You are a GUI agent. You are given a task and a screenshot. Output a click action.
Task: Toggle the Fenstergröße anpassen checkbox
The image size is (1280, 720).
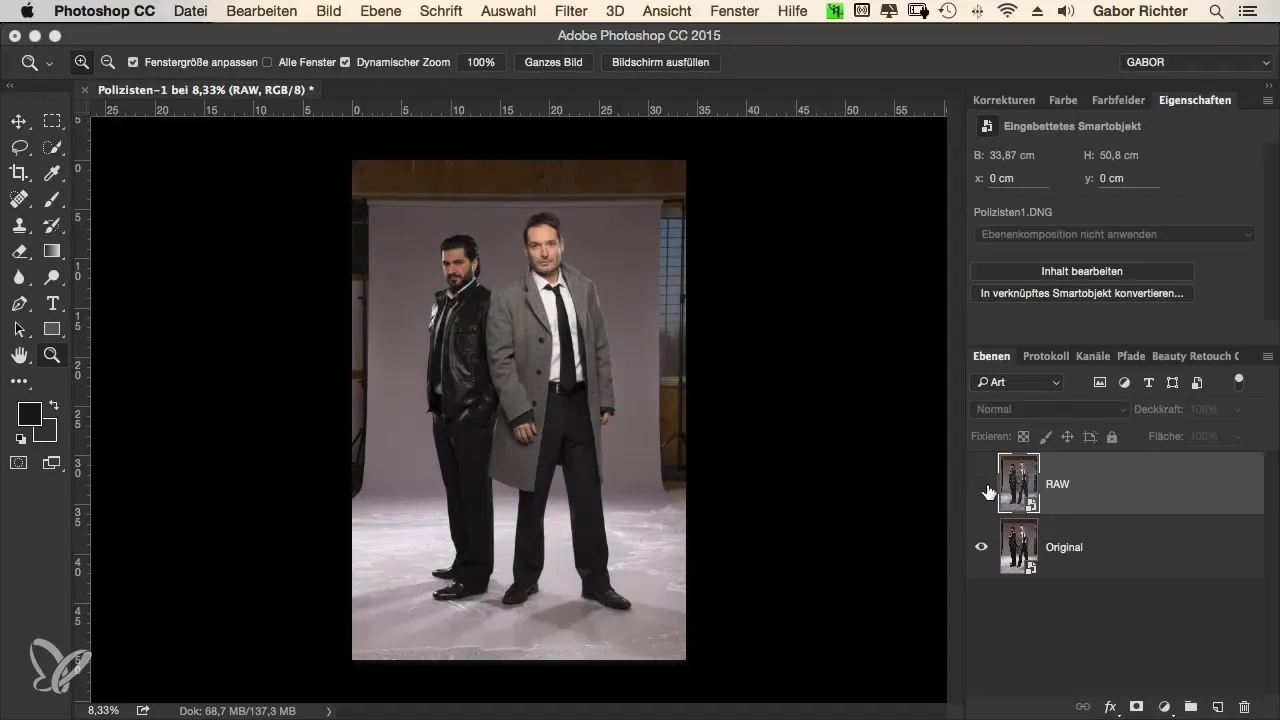[134, 62]
